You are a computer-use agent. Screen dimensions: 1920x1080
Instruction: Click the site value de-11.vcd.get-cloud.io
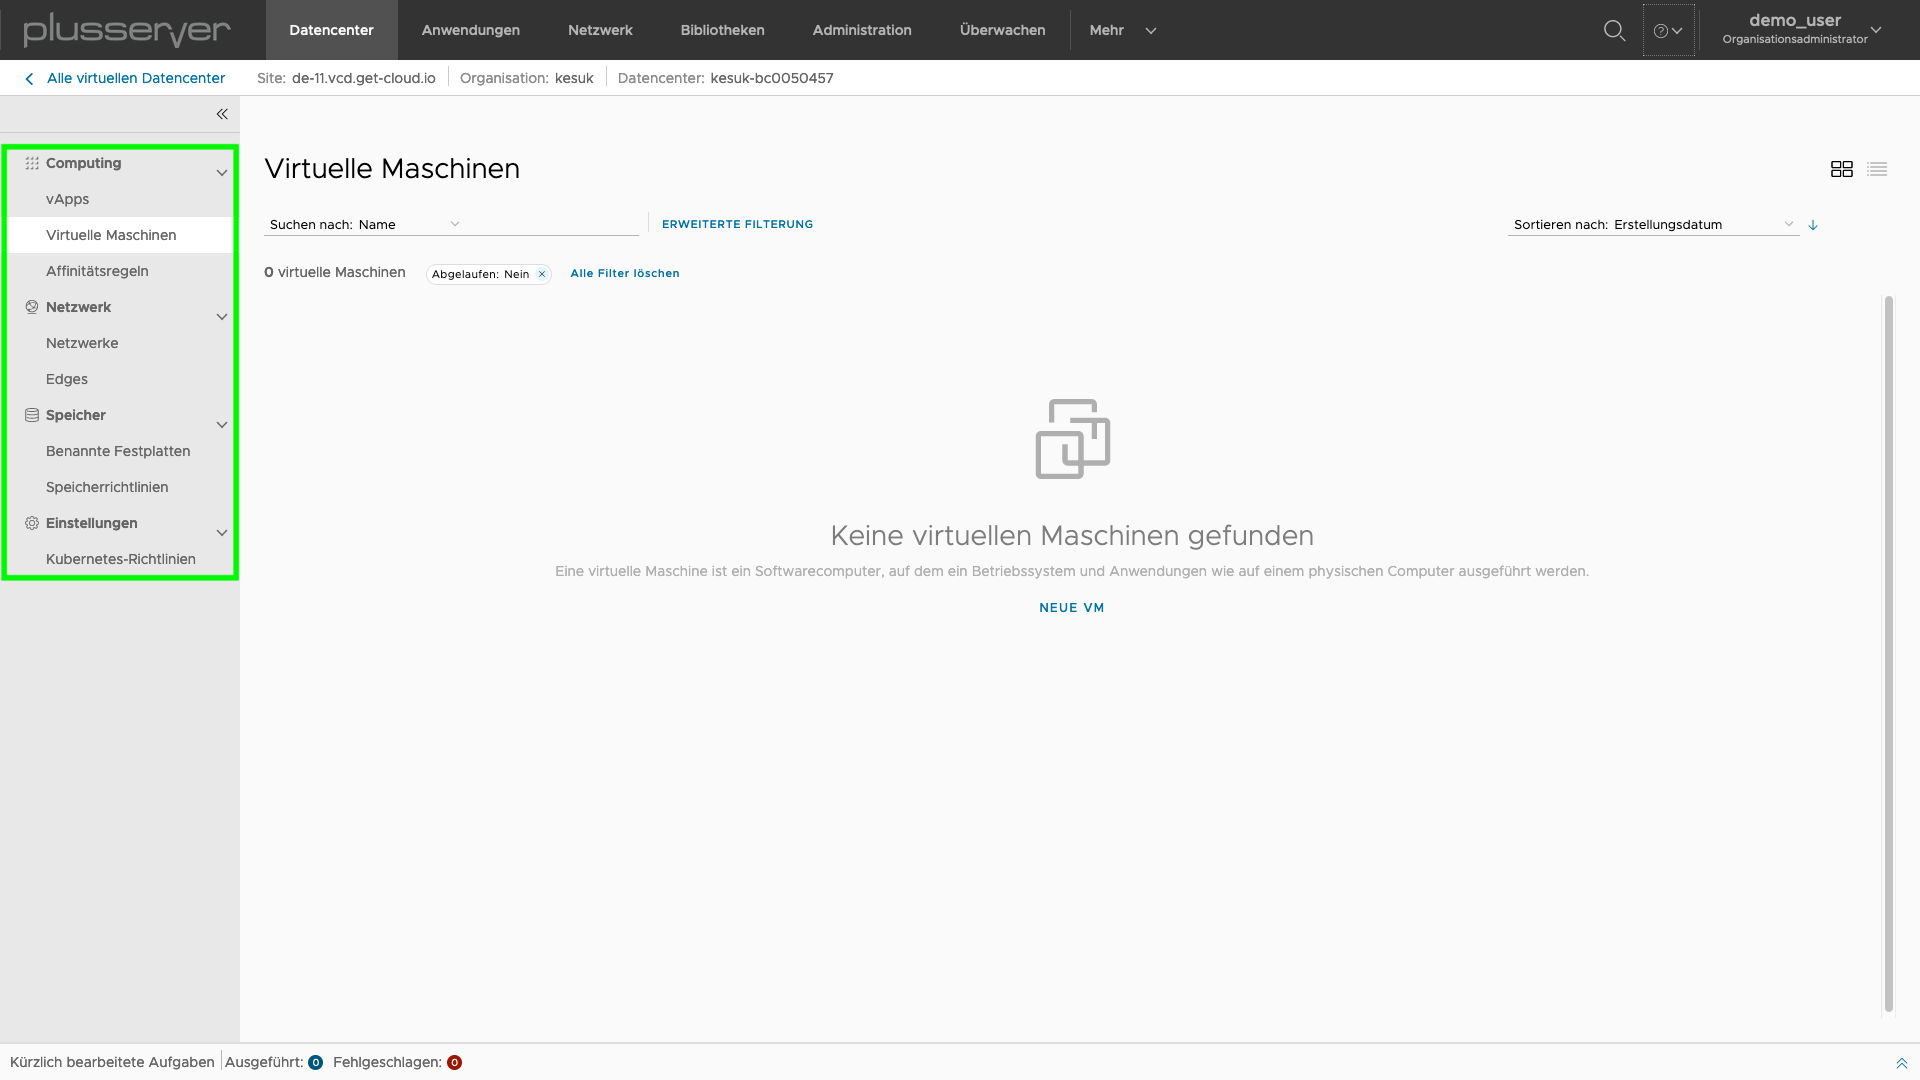coord(364,78)
